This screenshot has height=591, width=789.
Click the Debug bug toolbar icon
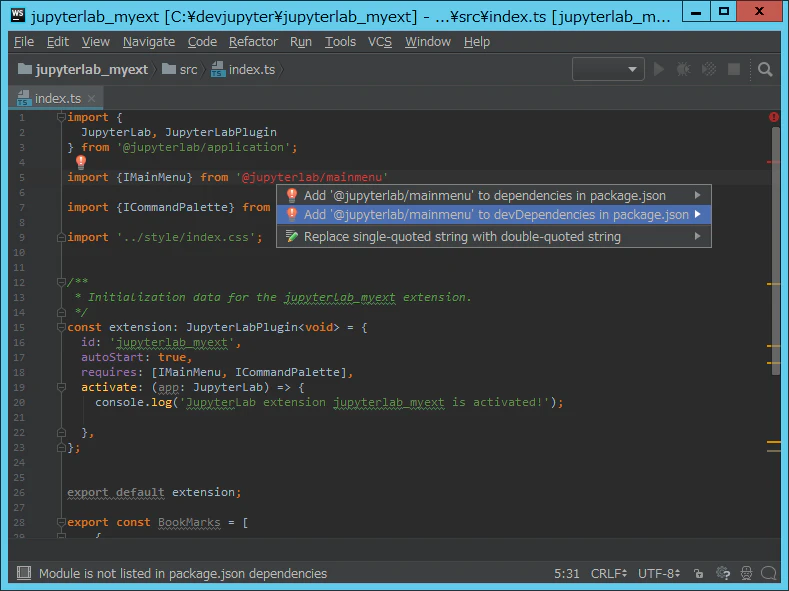coord(683,69)
